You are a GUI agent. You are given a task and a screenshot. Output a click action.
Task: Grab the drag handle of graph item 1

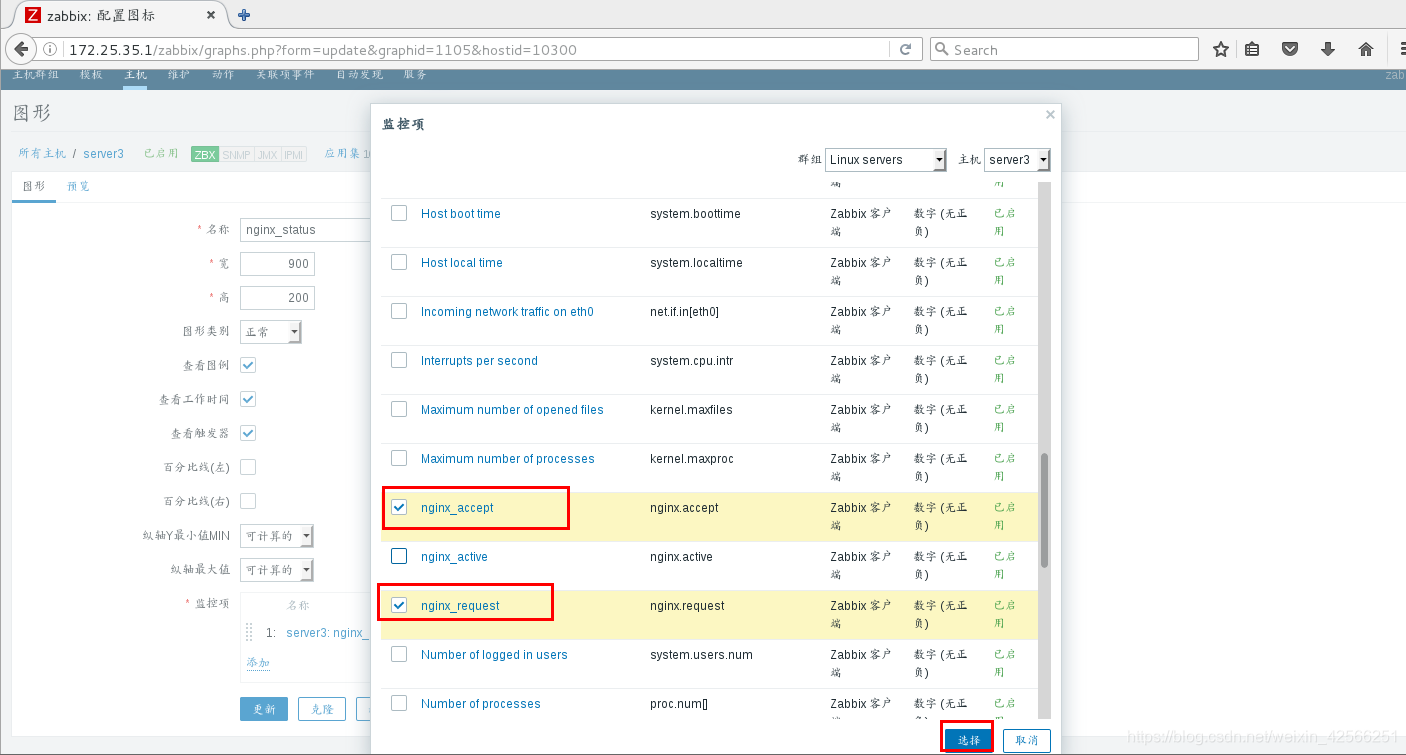pyautogui.click(x=250, y=632)
